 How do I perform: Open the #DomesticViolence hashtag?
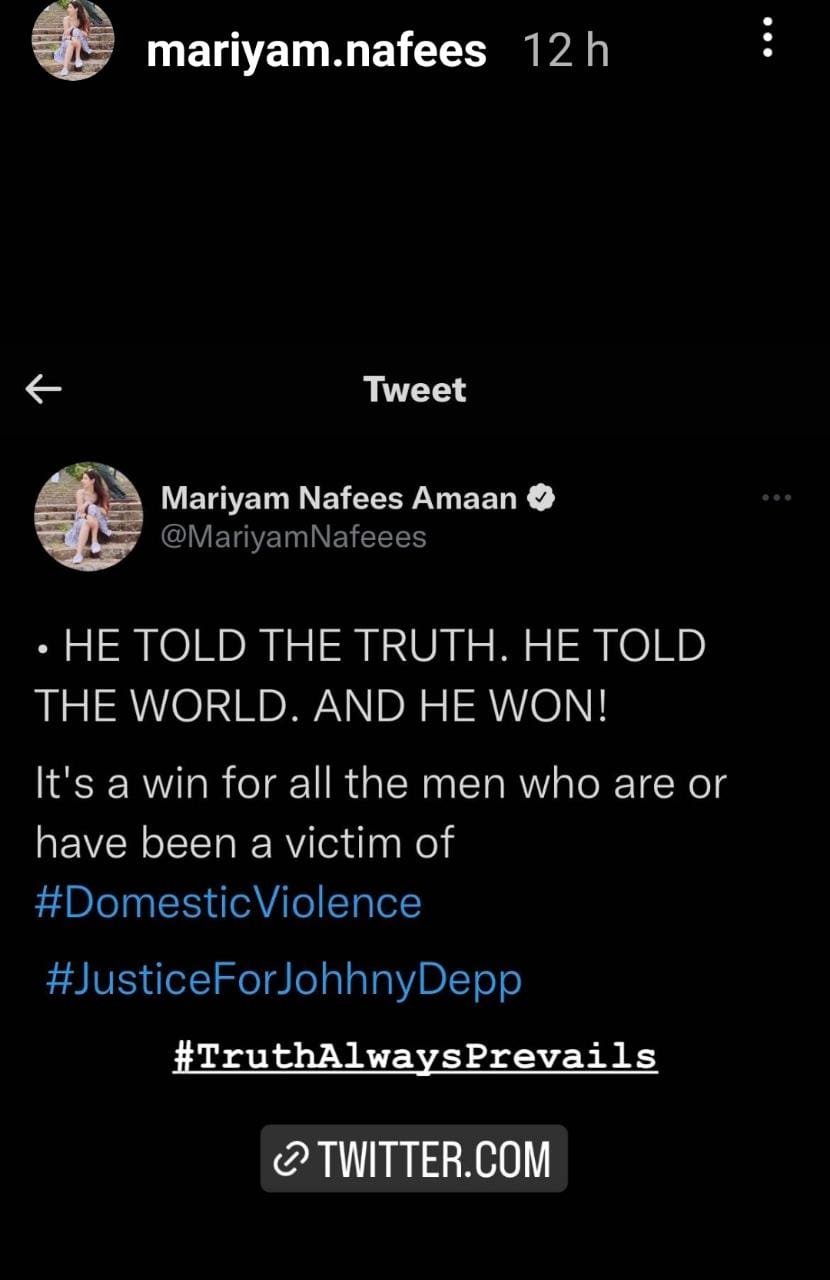[228, 902]
